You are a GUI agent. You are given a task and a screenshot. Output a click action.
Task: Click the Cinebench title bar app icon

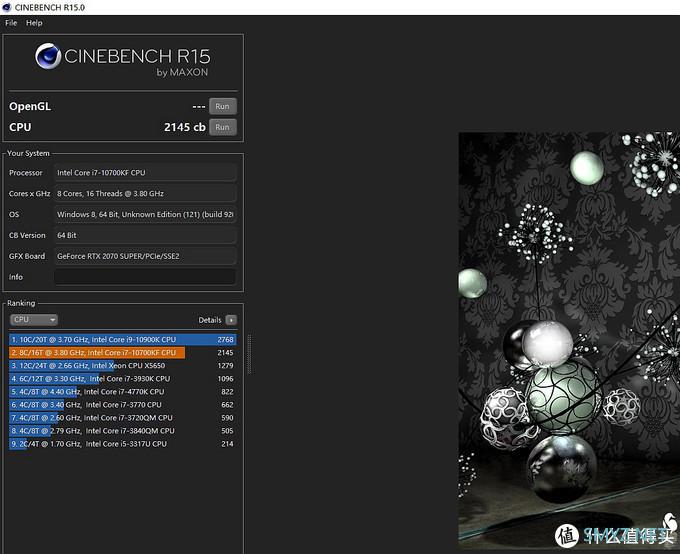7,7
